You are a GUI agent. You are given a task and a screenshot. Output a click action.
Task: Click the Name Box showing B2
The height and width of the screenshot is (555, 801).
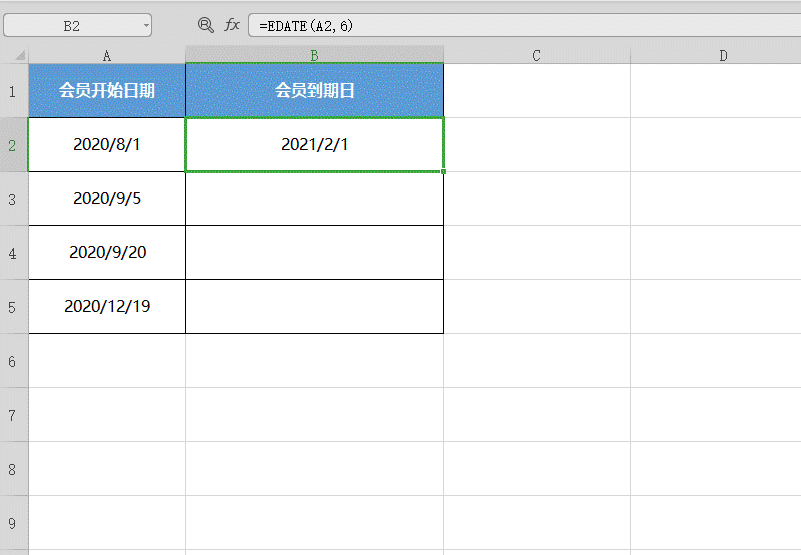click(78, 25)
